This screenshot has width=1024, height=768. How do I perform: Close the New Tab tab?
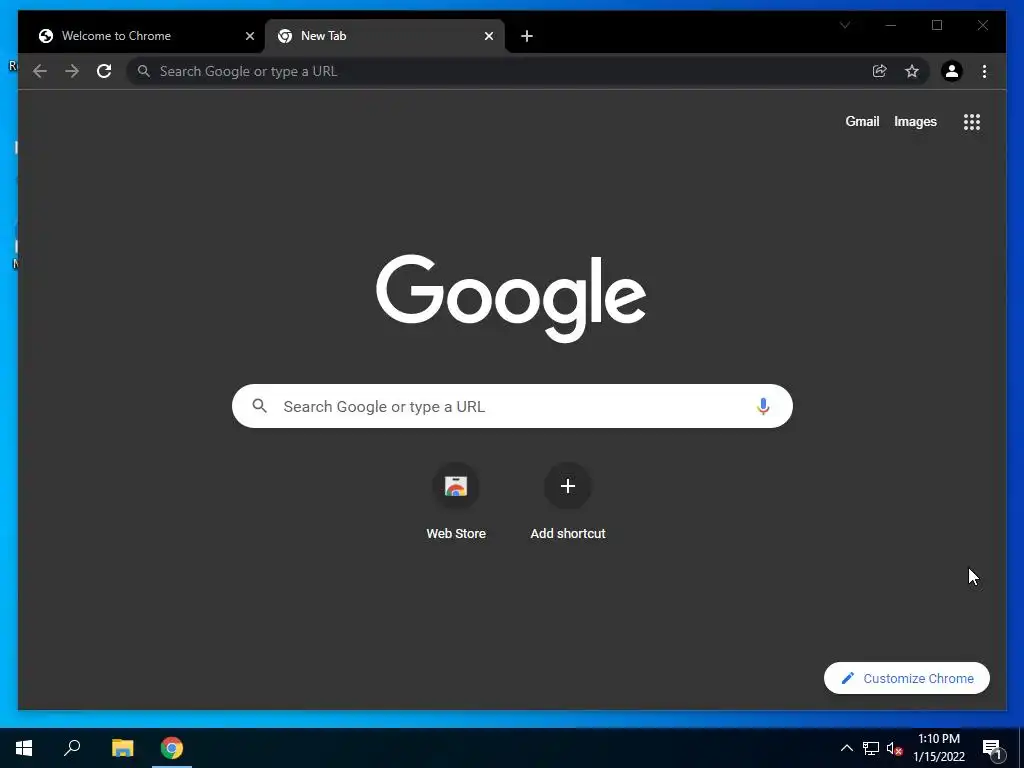point(488,36)
